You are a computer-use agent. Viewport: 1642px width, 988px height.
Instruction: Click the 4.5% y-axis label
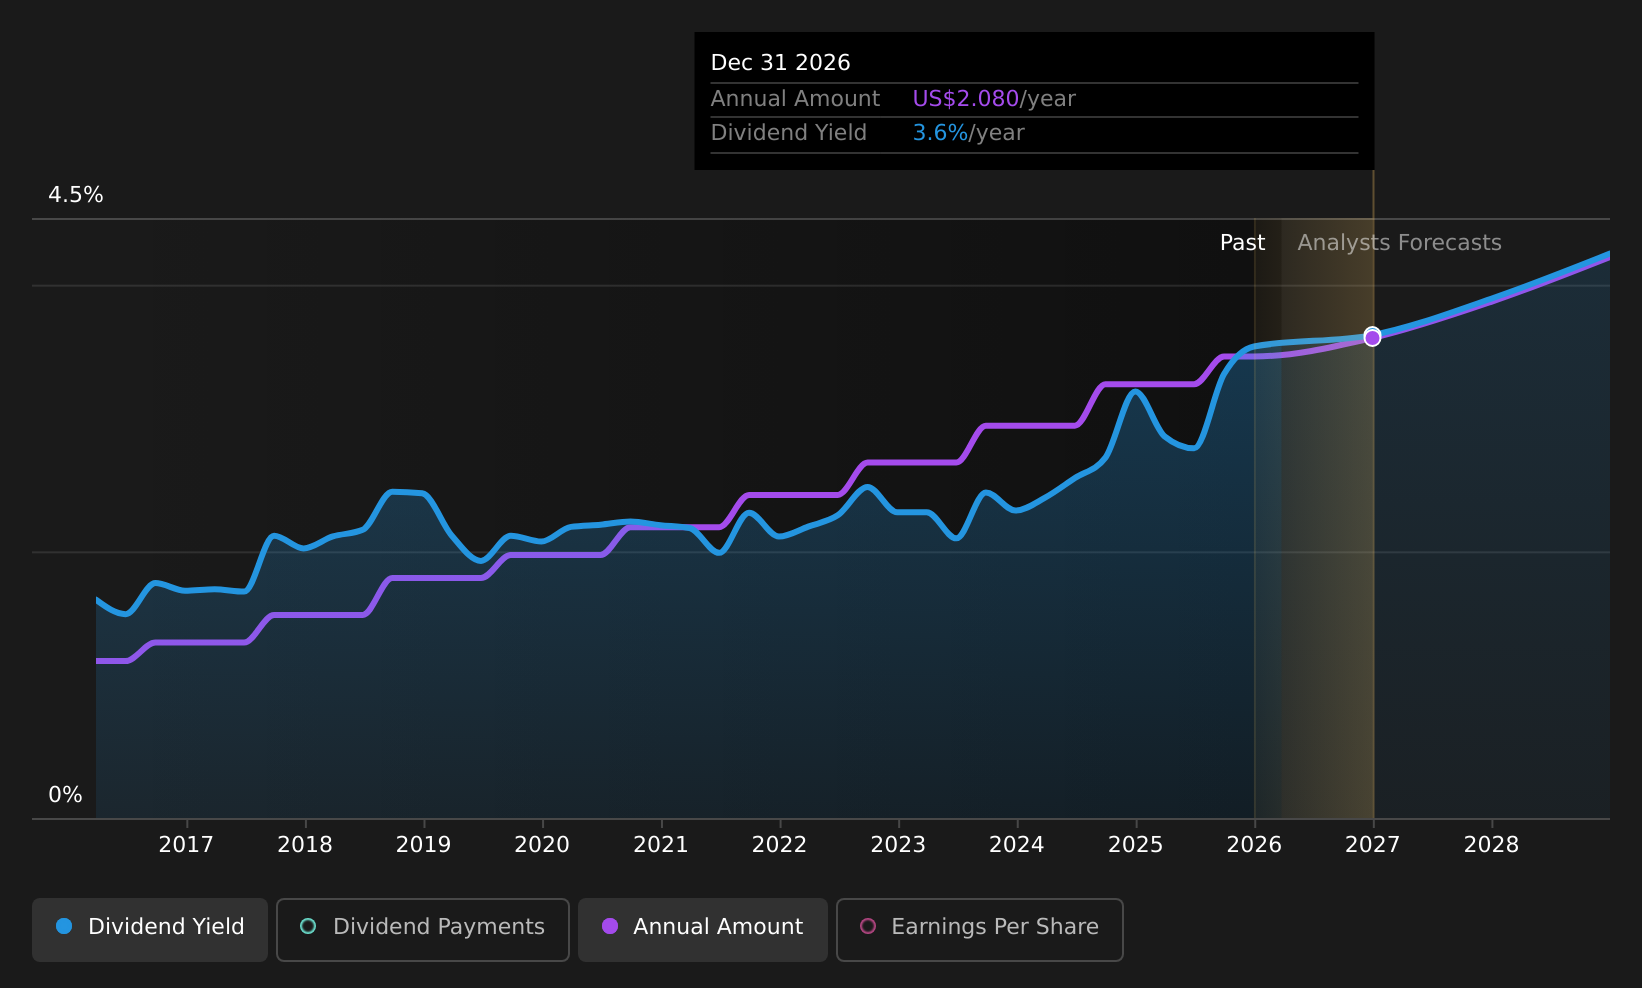coord(76,195)
